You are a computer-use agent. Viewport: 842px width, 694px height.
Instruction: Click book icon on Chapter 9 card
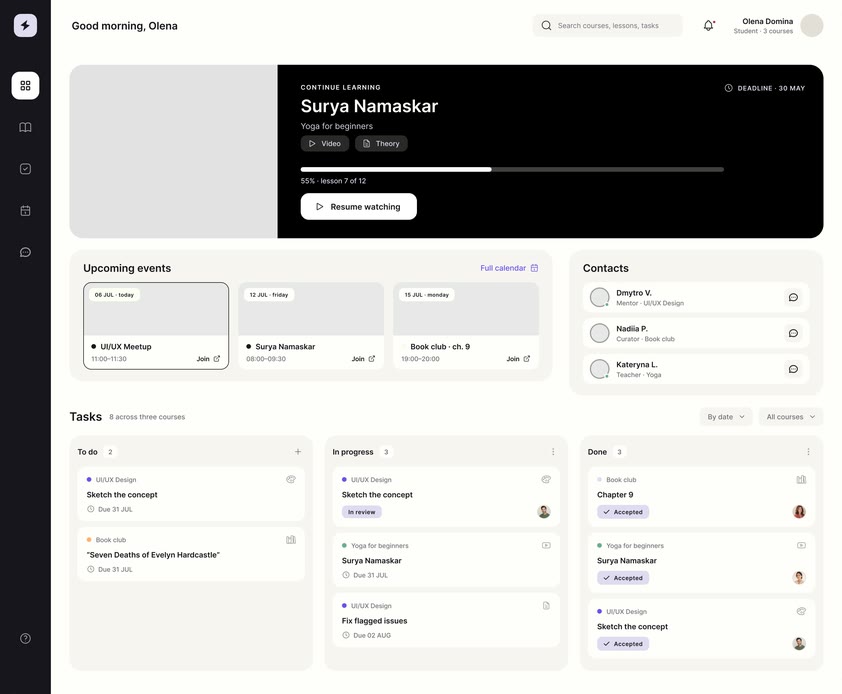pyautogui.click(x=801, y=479)
